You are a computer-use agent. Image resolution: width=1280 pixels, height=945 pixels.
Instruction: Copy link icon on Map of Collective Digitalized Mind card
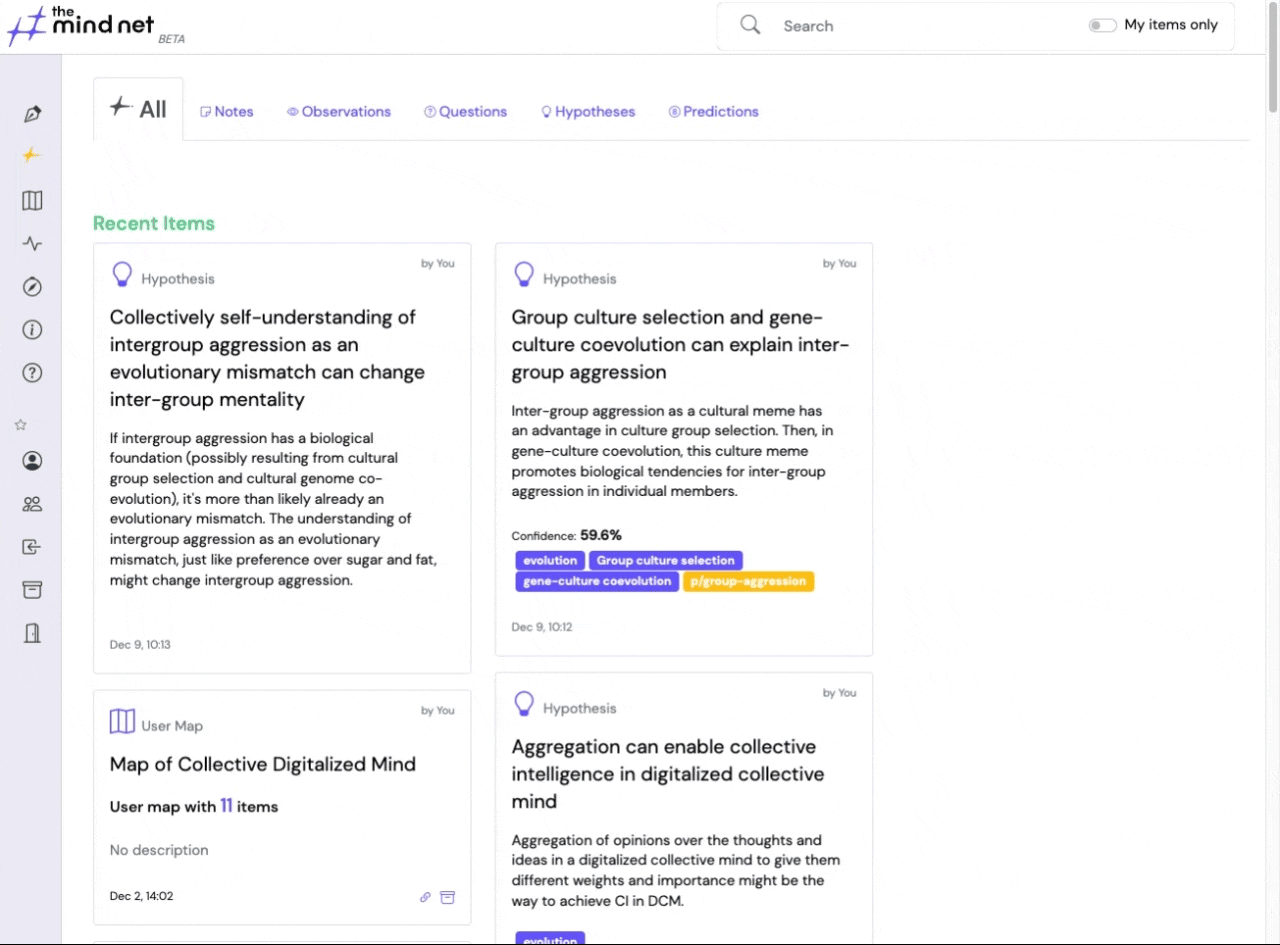tap(425, 897)
